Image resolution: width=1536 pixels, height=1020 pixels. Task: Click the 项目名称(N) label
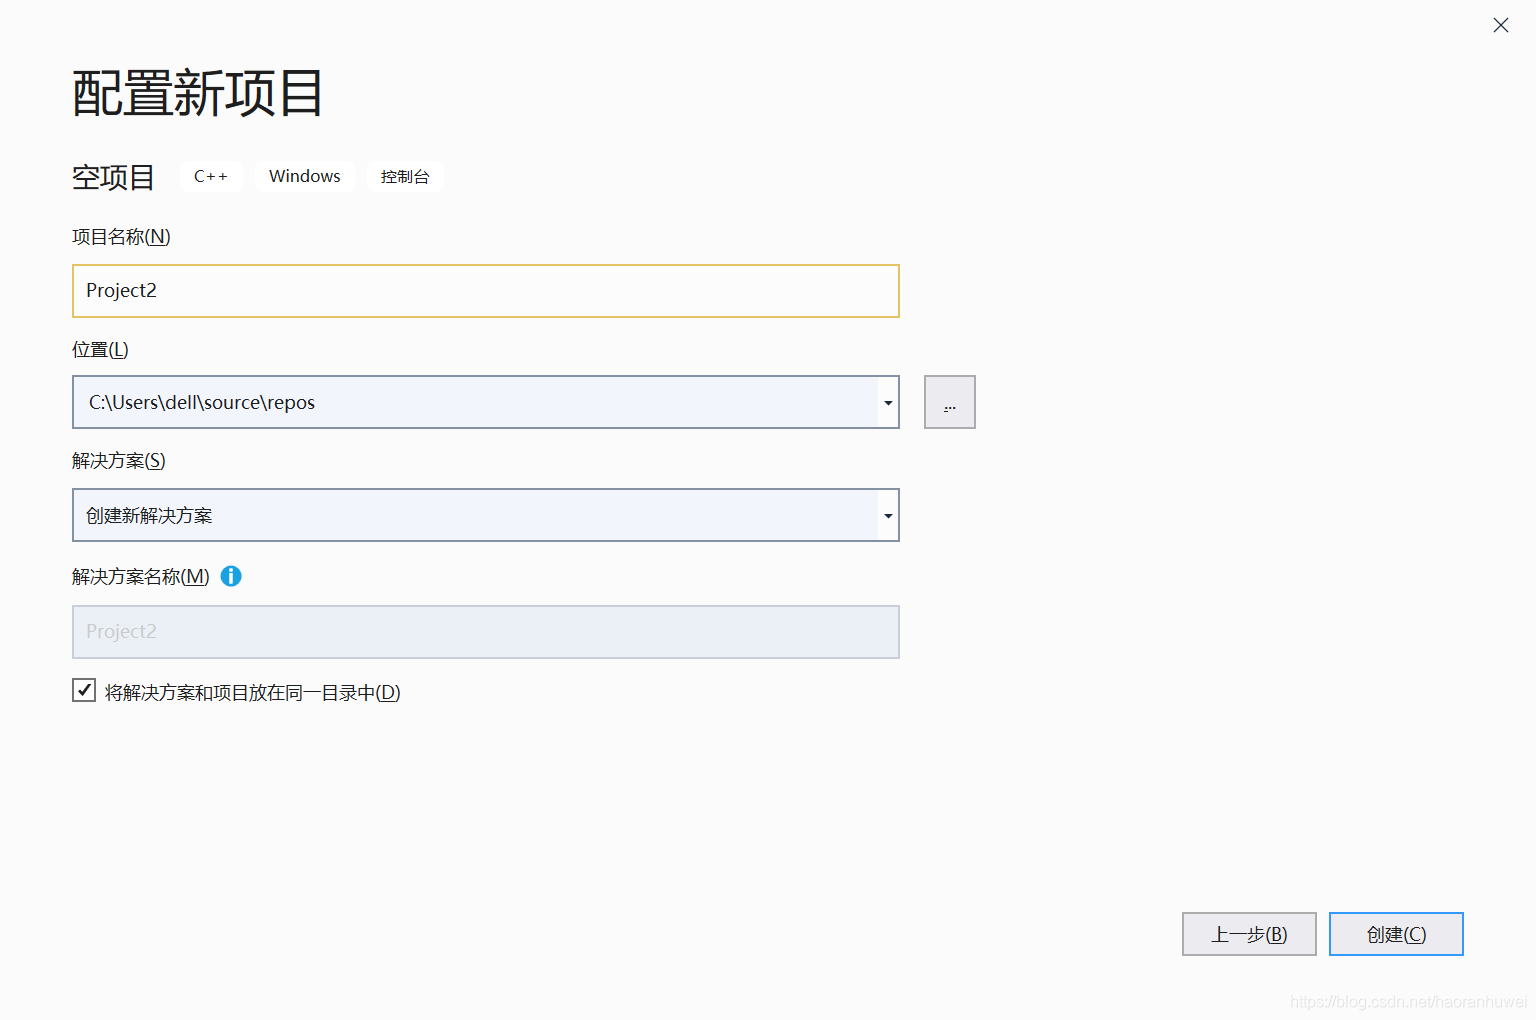121,237
